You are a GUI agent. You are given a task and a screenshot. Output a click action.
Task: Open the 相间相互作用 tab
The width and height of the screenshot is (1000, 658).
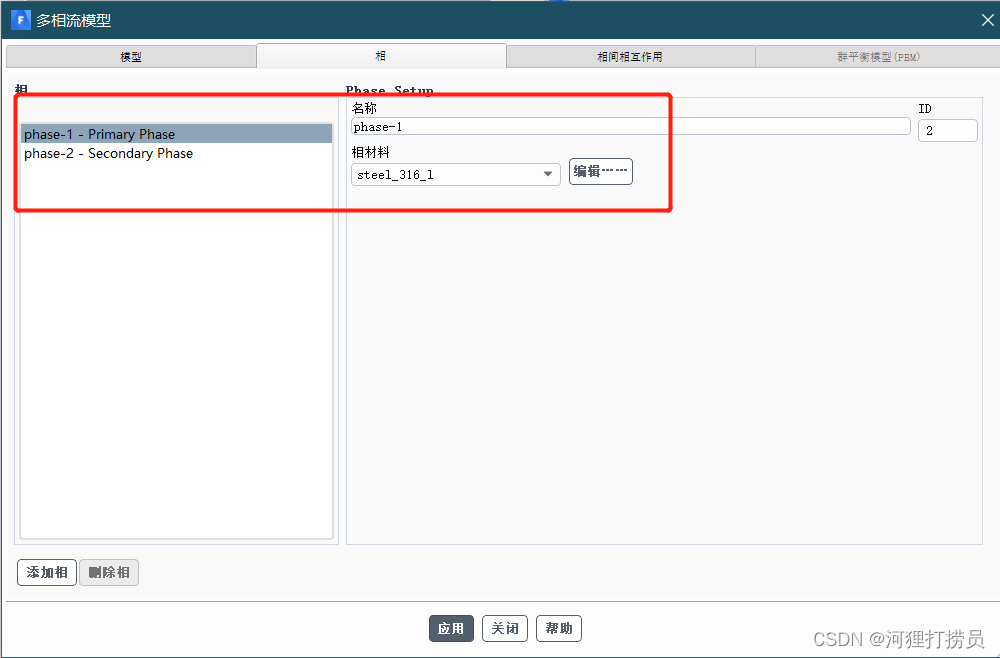click(x=630, y=57)
